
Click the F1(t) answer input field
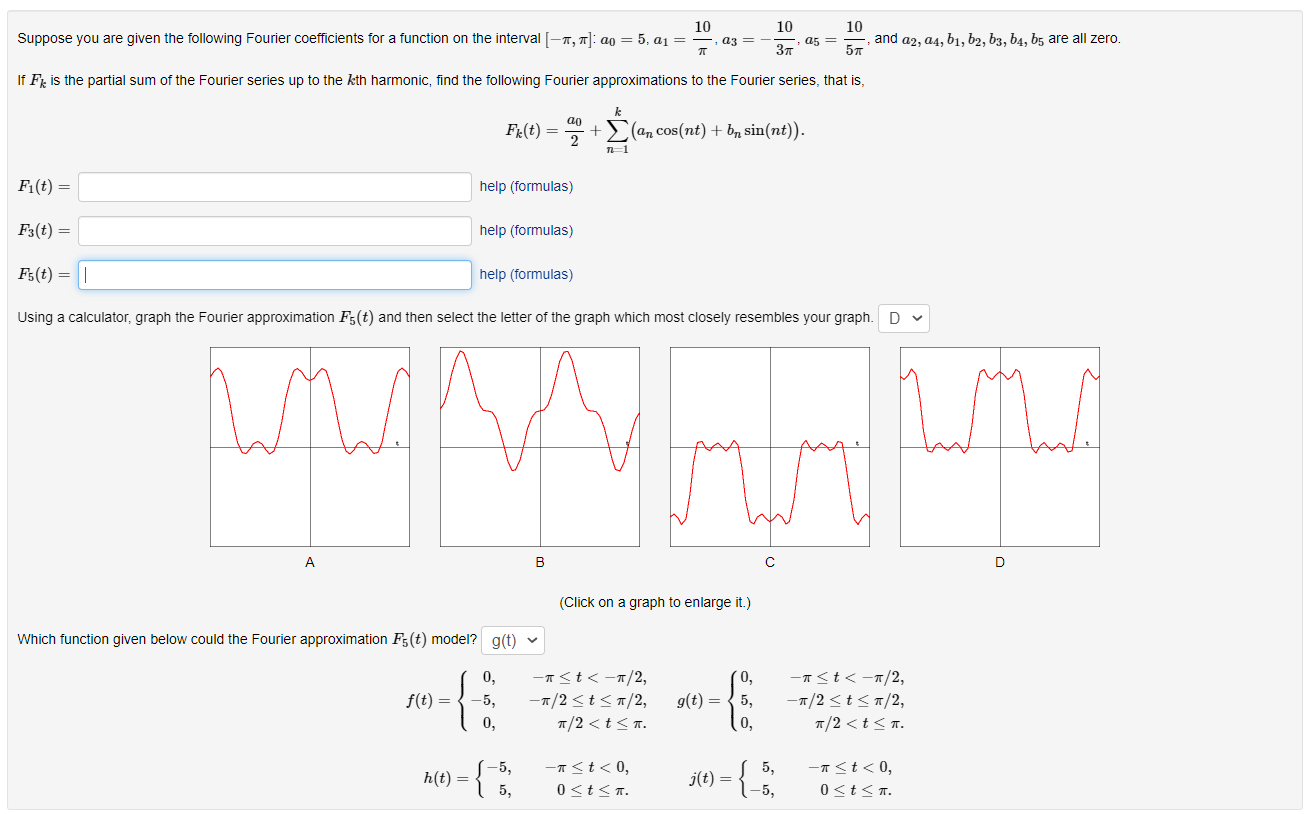[274, 187]
